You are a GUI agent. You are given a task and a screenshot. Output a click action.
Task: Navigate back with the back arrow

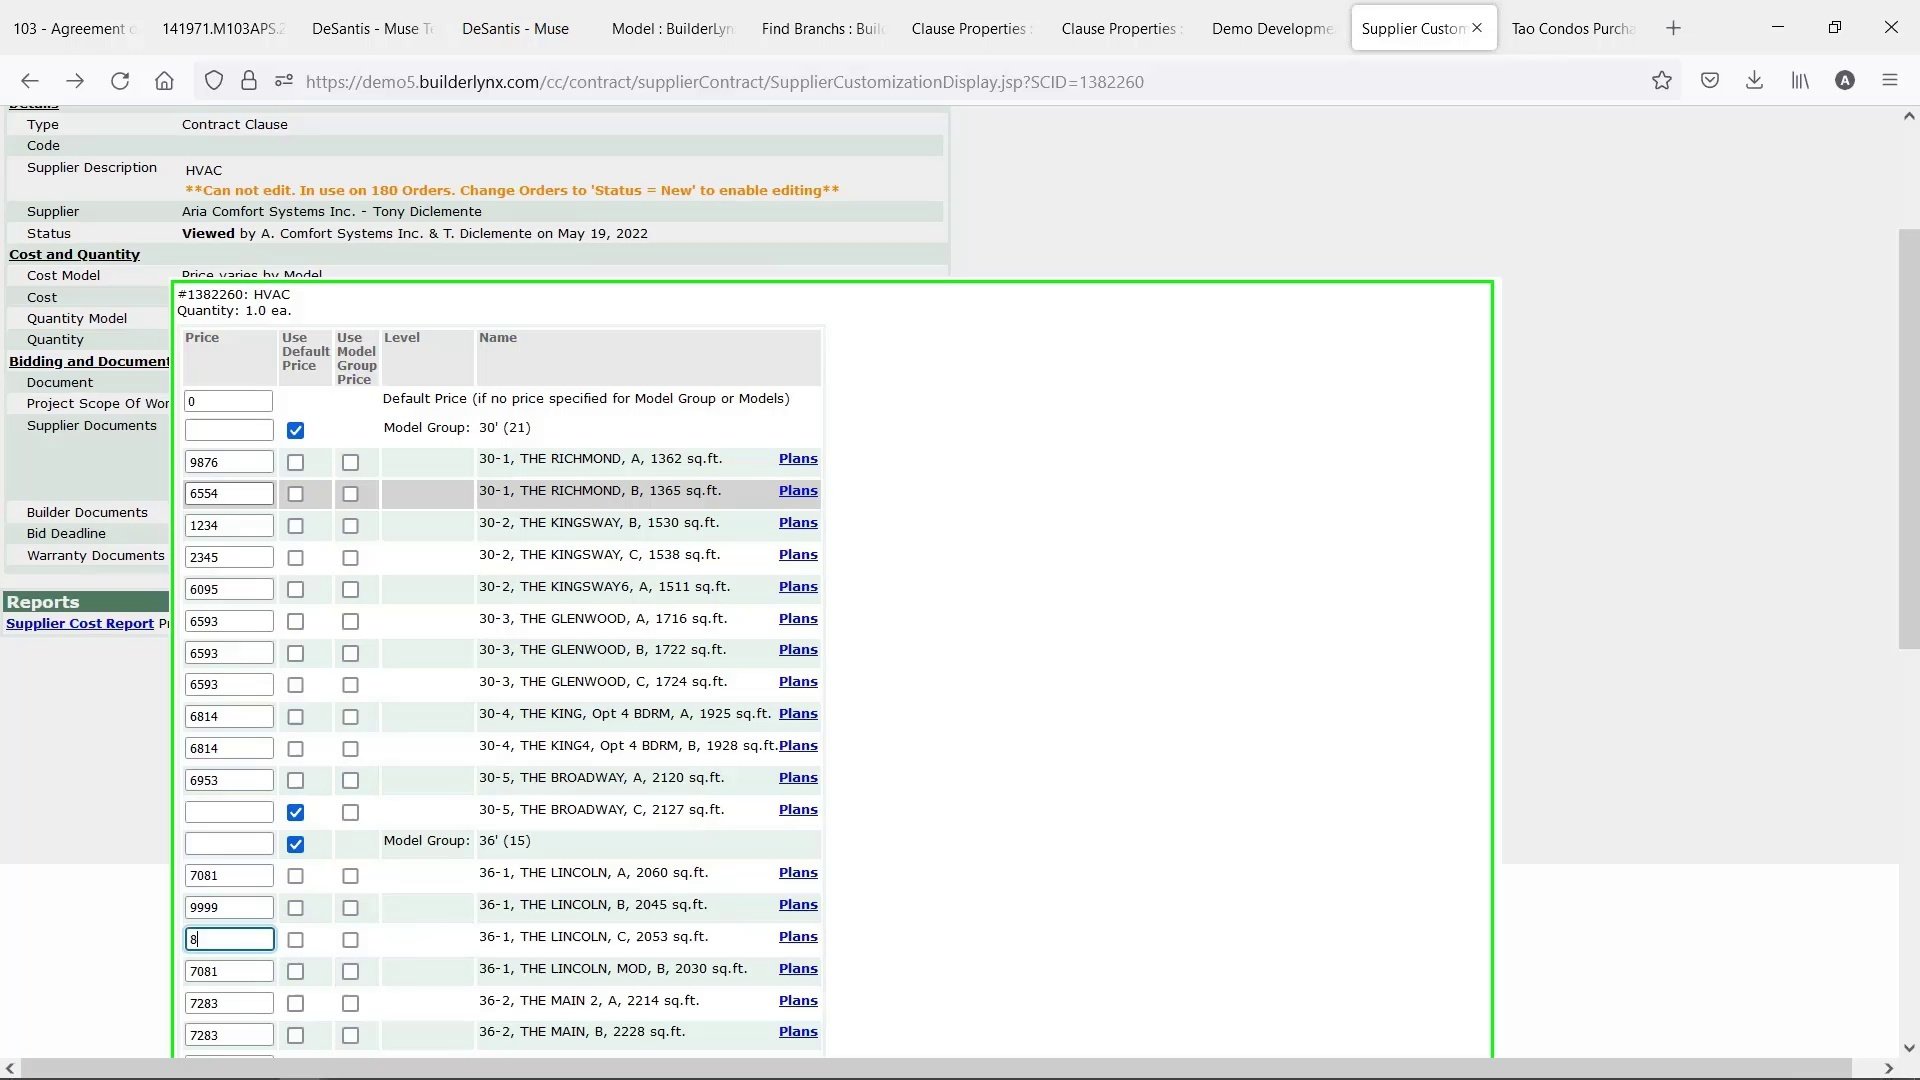(30, 81)
